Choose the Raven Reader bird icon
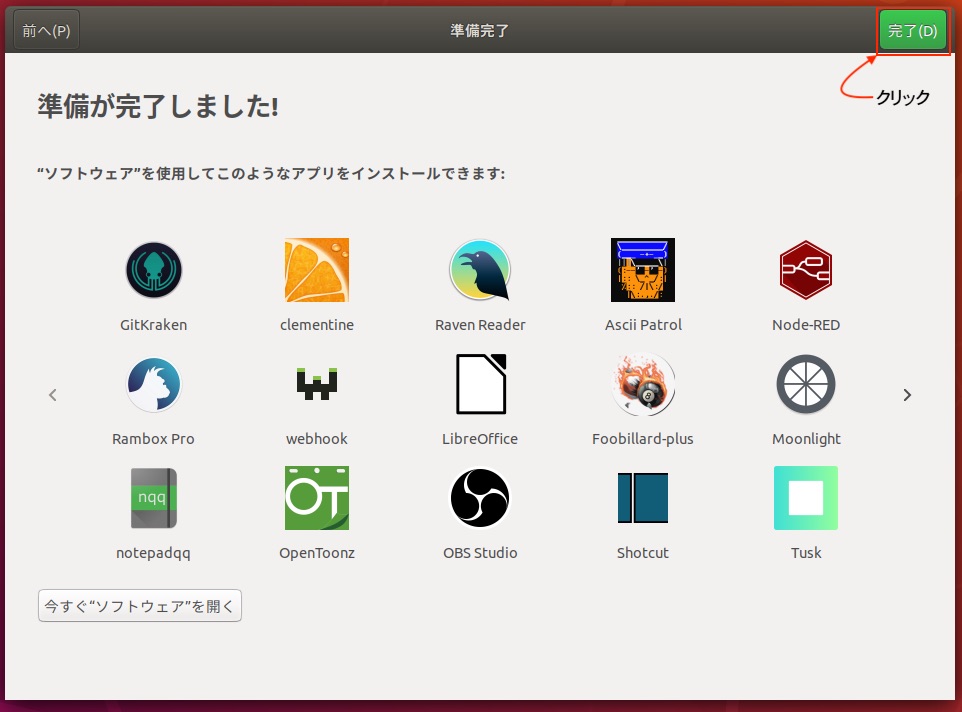 pyautogui.click(x=480, y=270)
